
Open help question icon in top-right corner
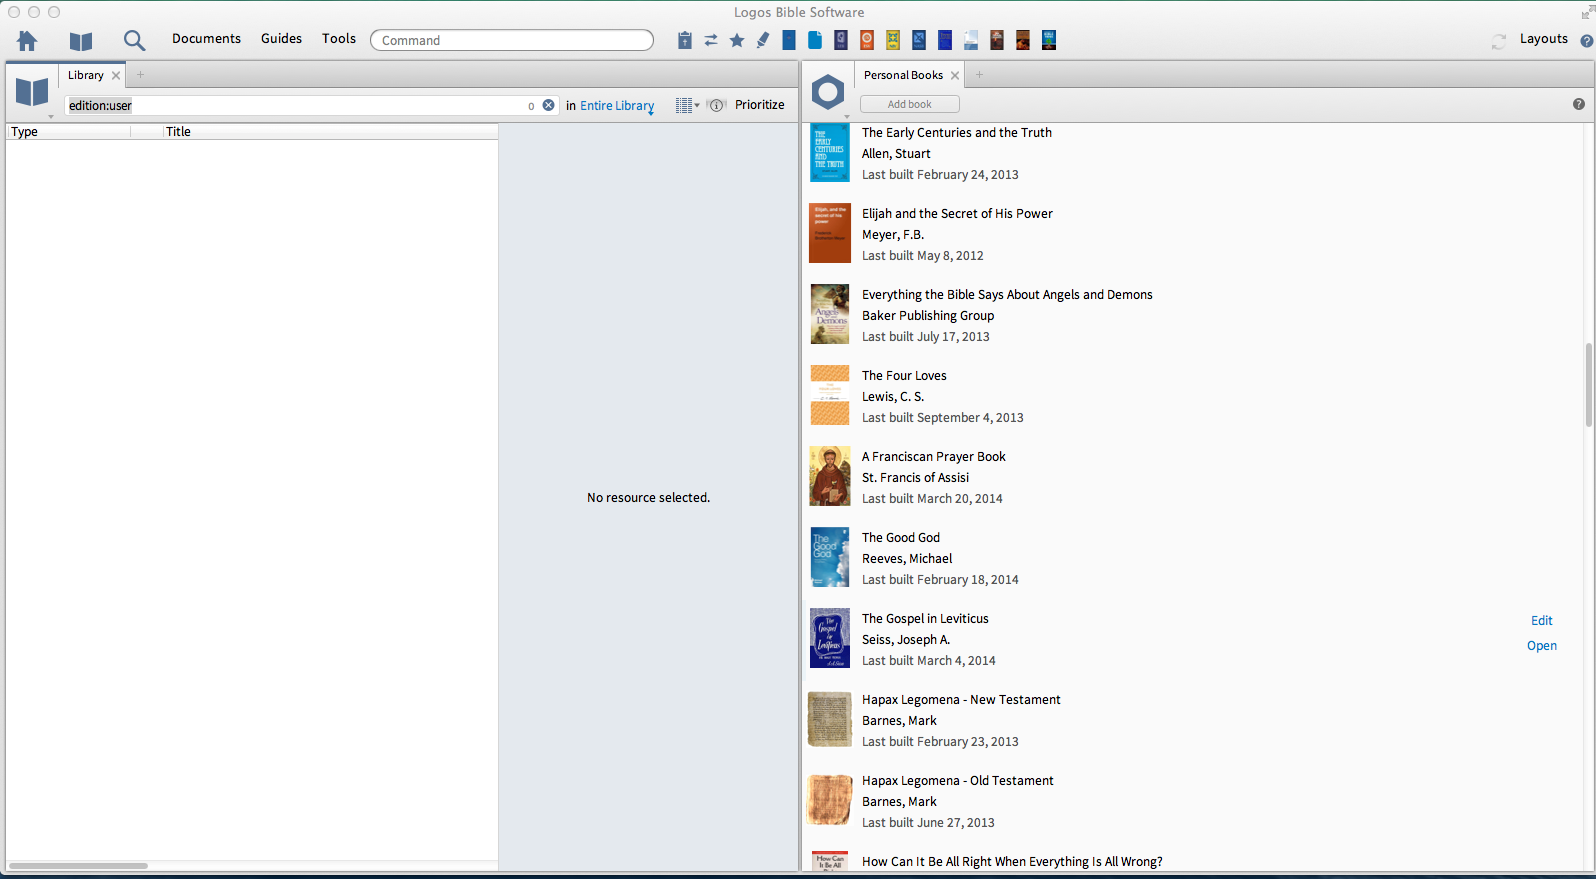coord(1586,41)
